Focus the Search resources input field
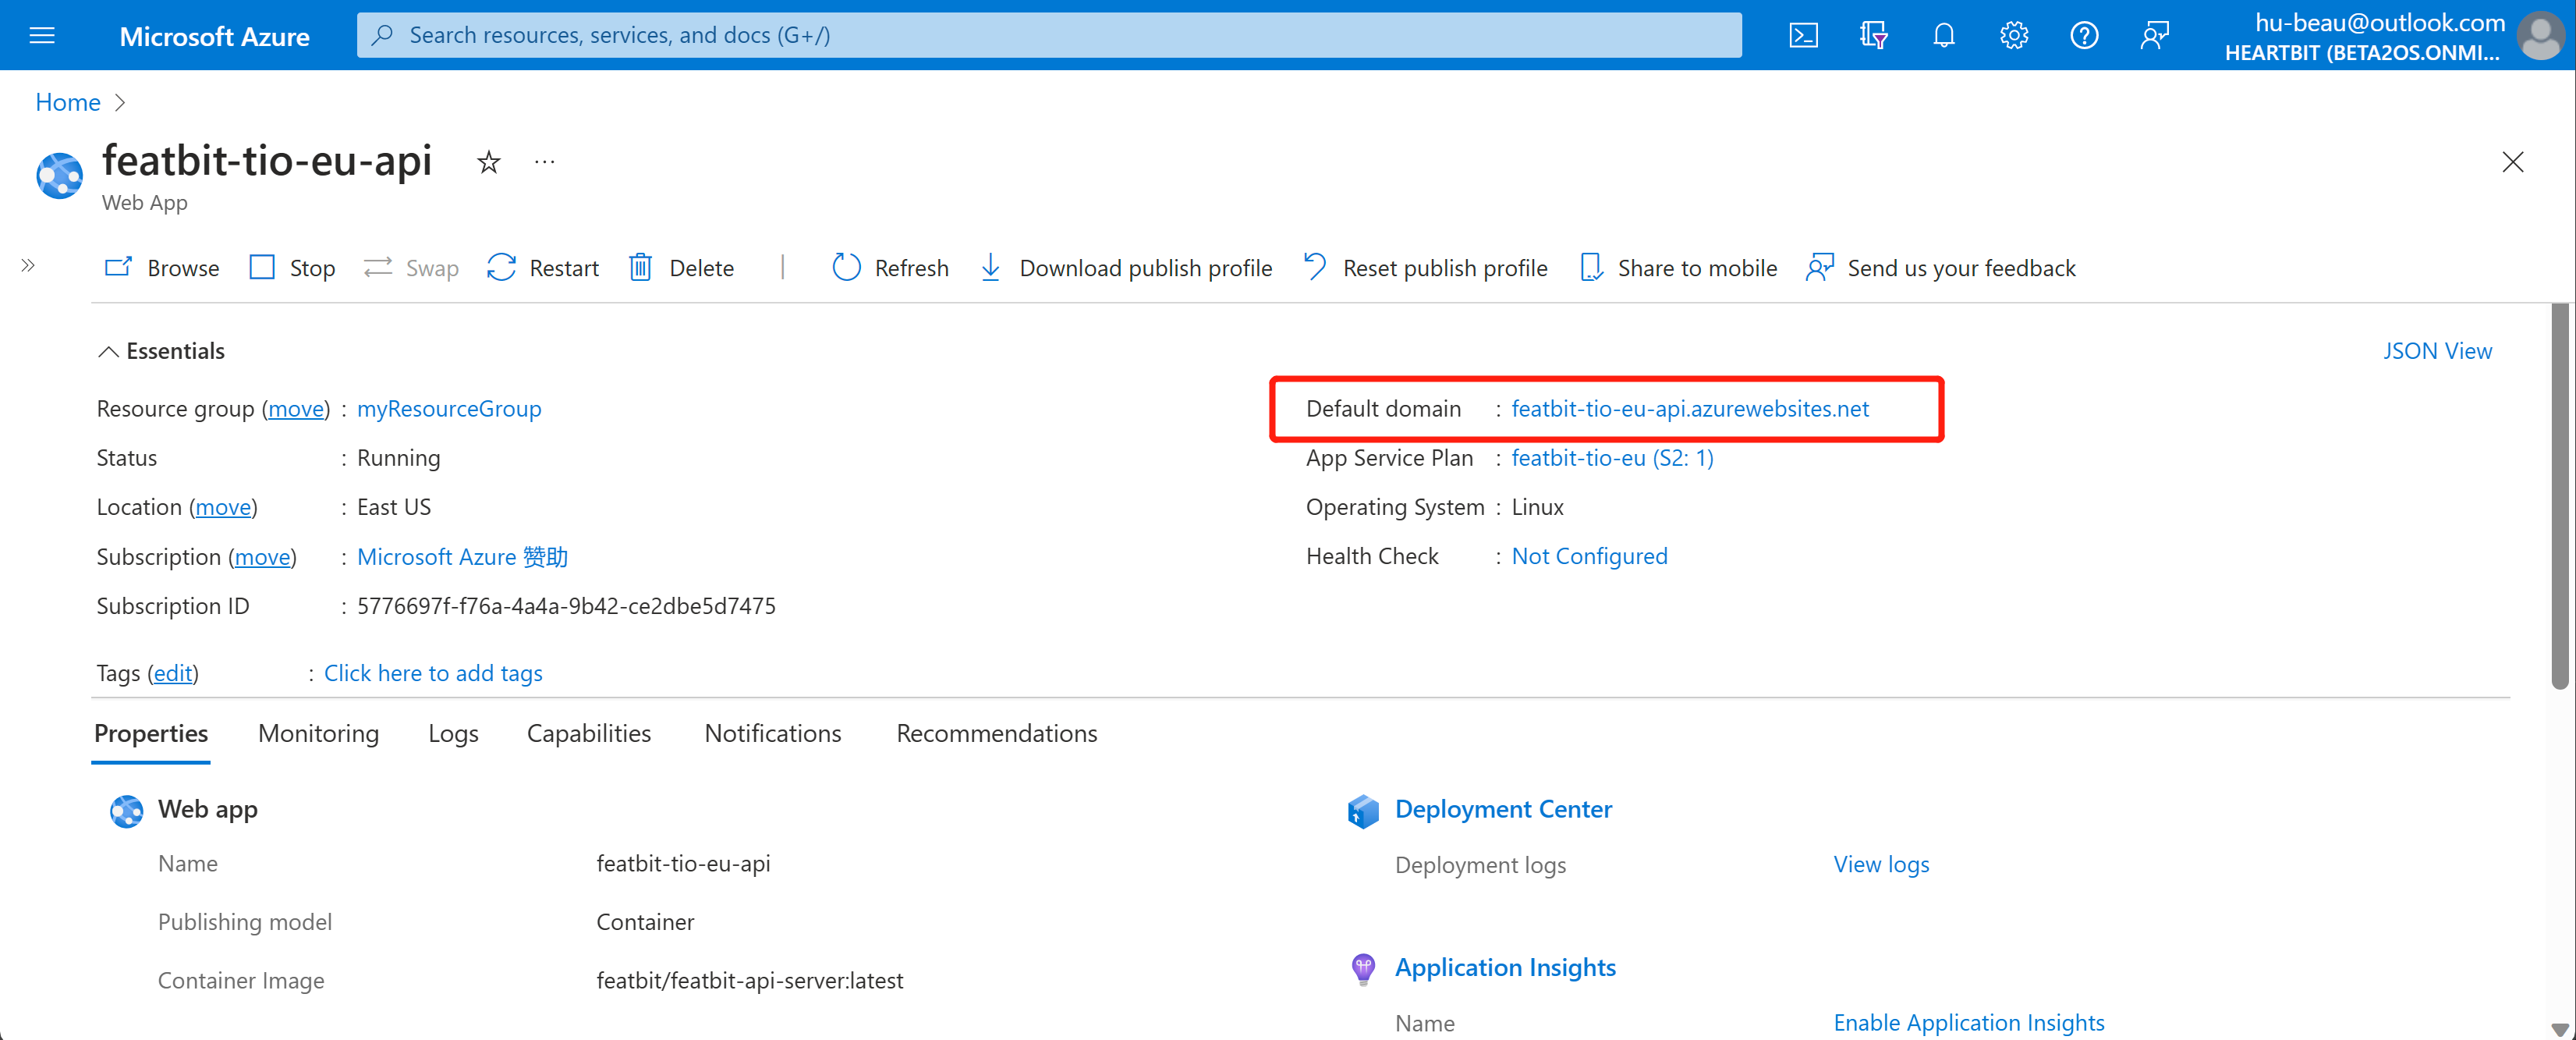The image size is (2576, 1040). click(1049, 36)
